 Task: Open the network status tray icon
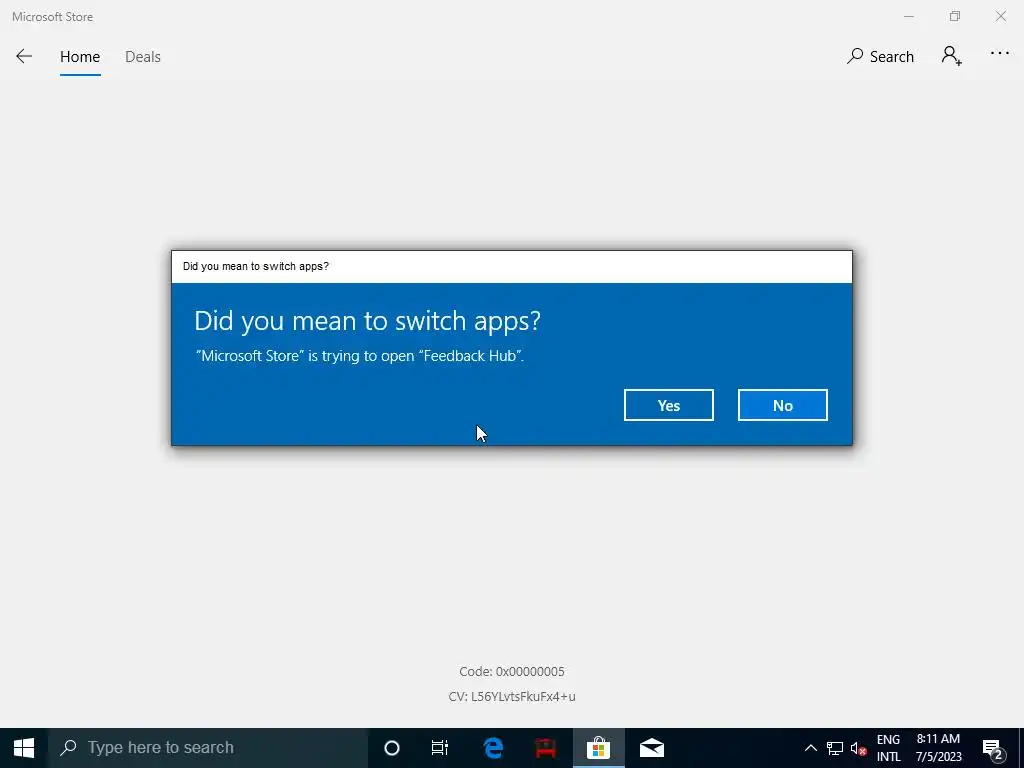[835, 748]
